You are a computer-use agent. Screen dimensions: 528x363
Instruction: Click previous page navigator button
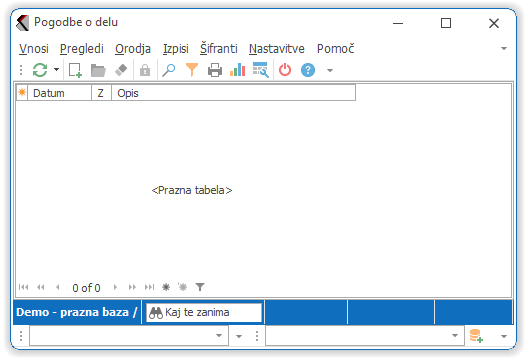coord(41,287)
